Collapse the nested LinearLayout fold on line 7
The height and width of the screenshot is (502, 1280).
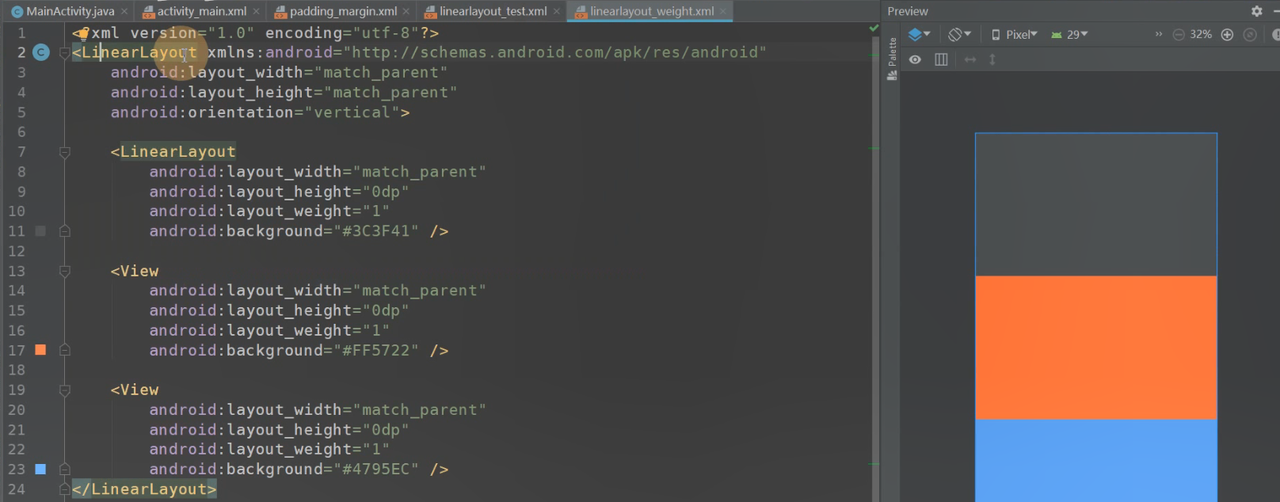[64, 152]
